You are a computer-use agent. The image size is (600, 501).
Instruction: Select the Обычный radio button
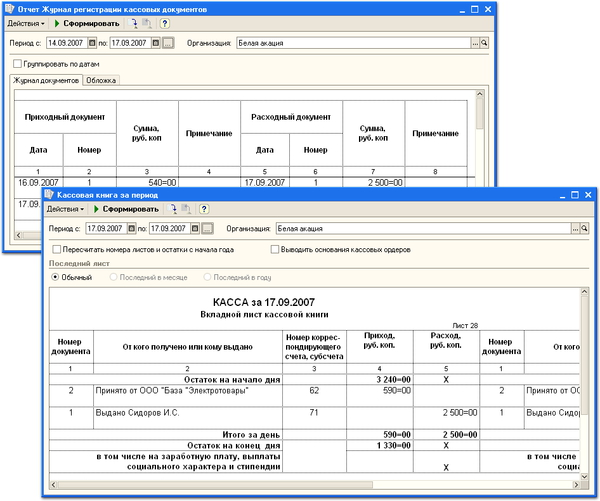pyautogui.click(x=55, y=277)
